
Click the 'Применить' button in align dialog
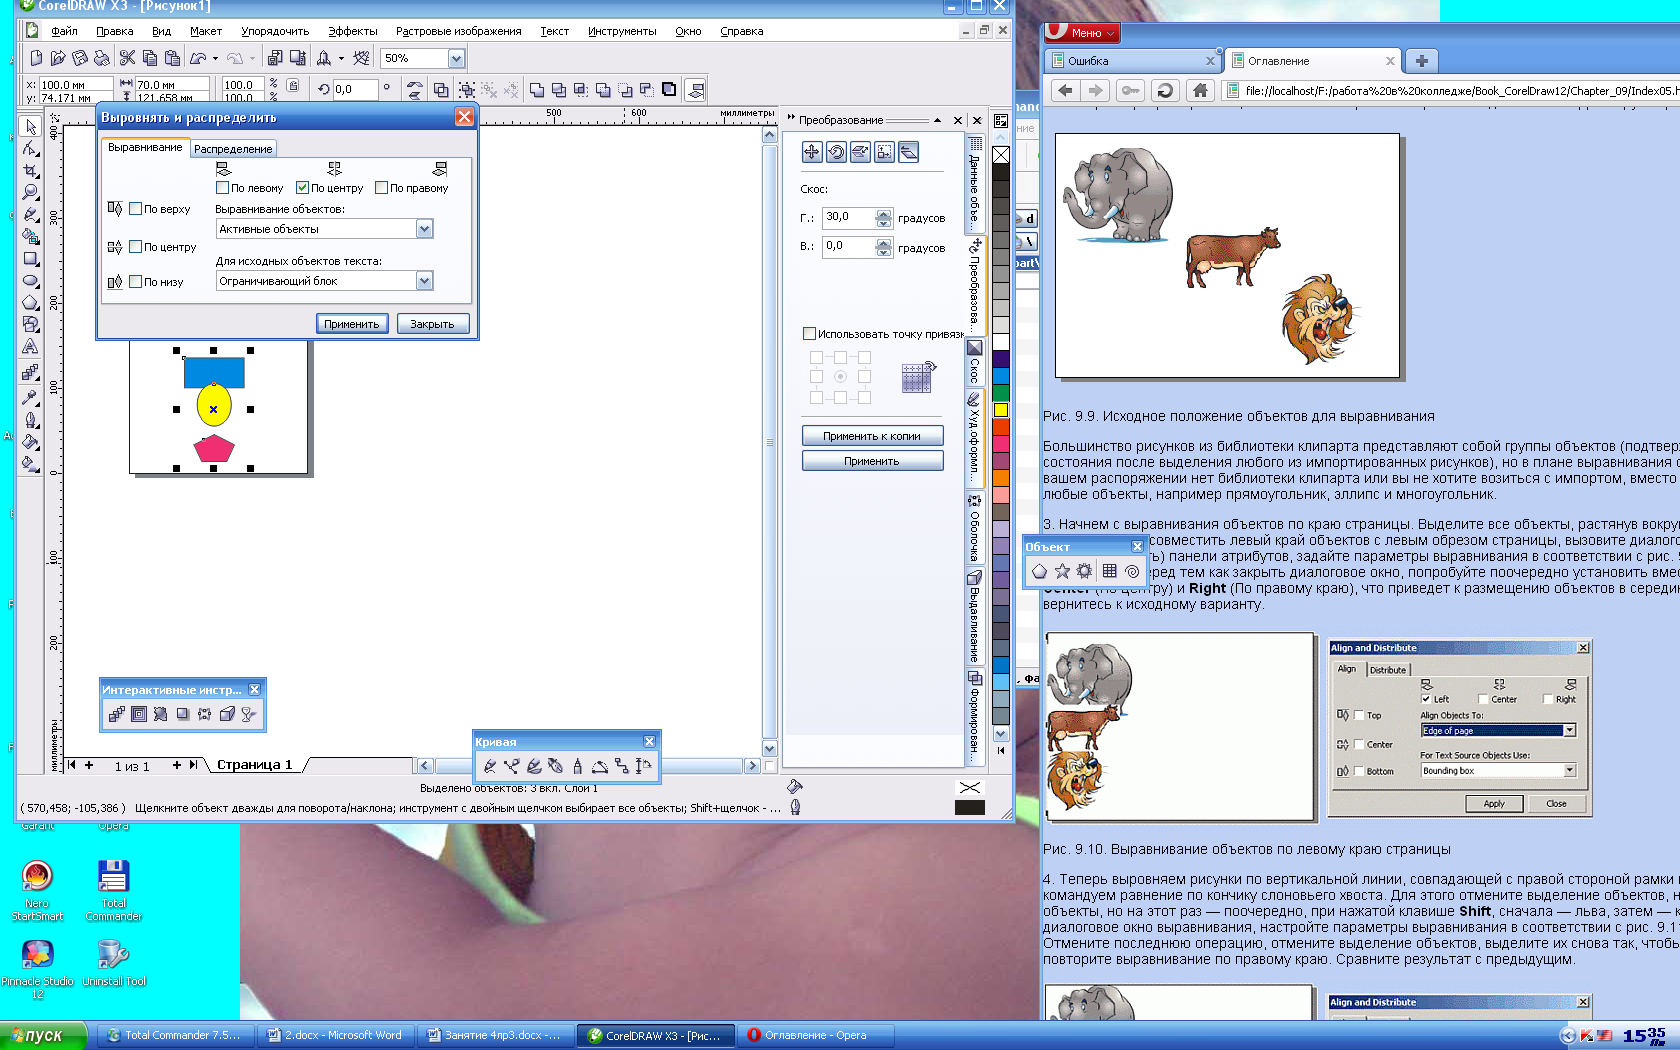[352, 324]
